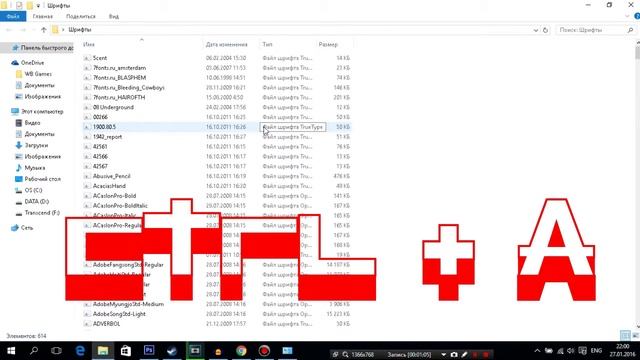Image resolution: width=640 pixels, height=360 pixels.
Task: Select AdobeSongStd-Light font file
Action: (119, 314)
